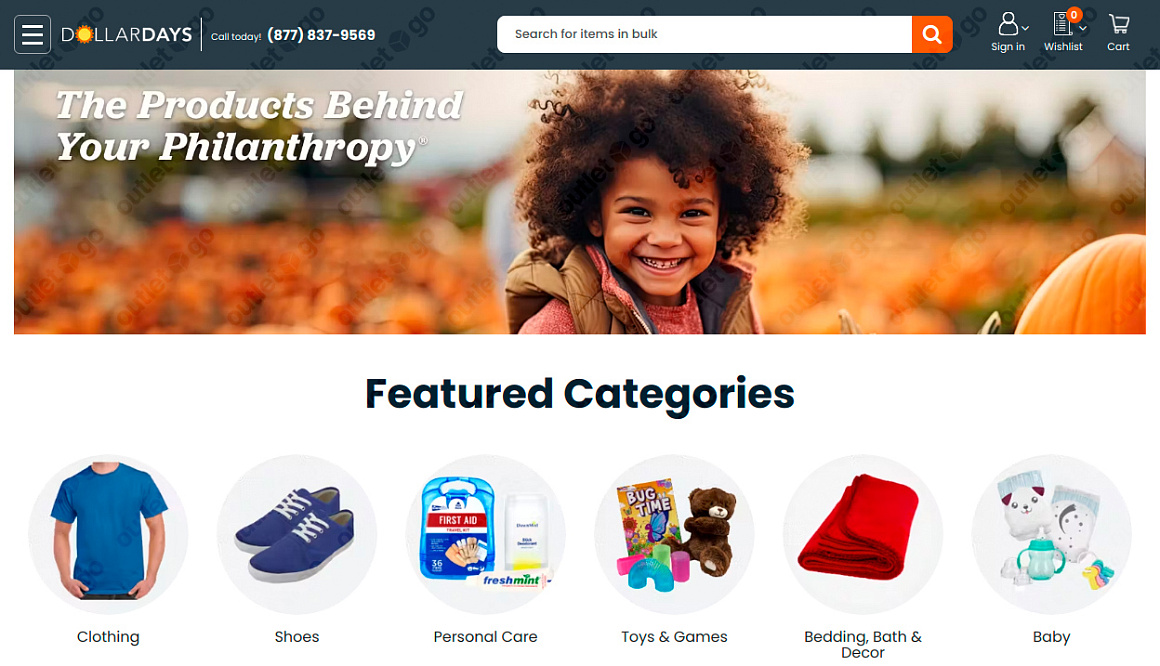Click the Search for items in bulk field

click(704, 34)
